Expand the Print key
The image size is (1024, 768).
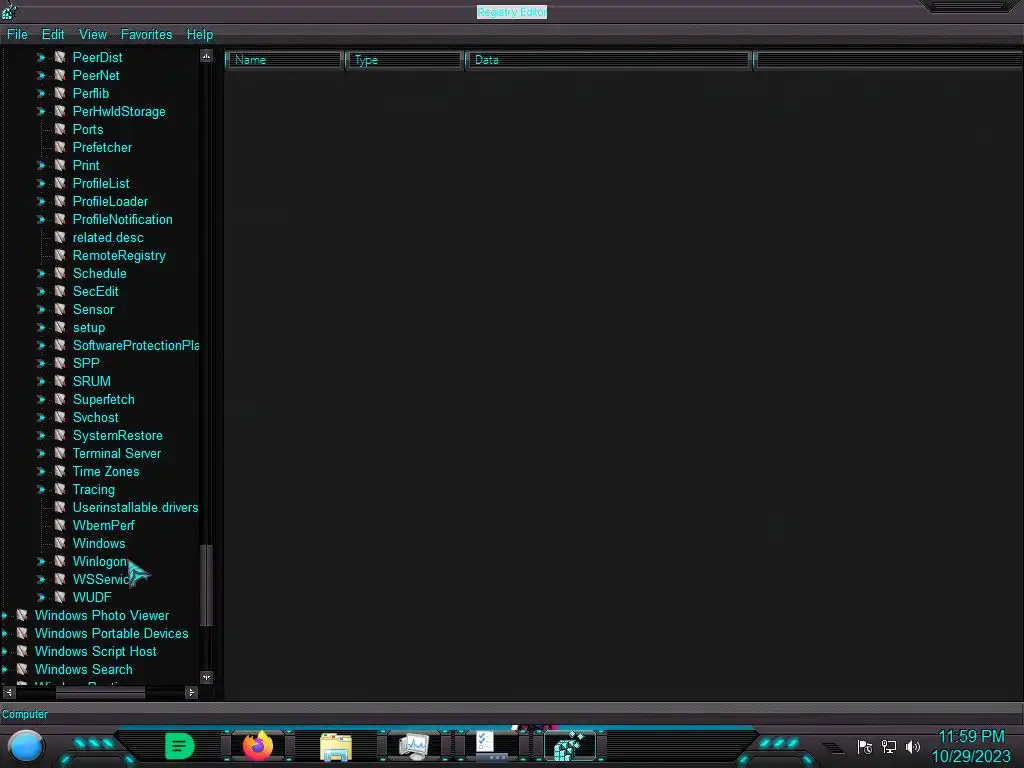tap(40, 165)
